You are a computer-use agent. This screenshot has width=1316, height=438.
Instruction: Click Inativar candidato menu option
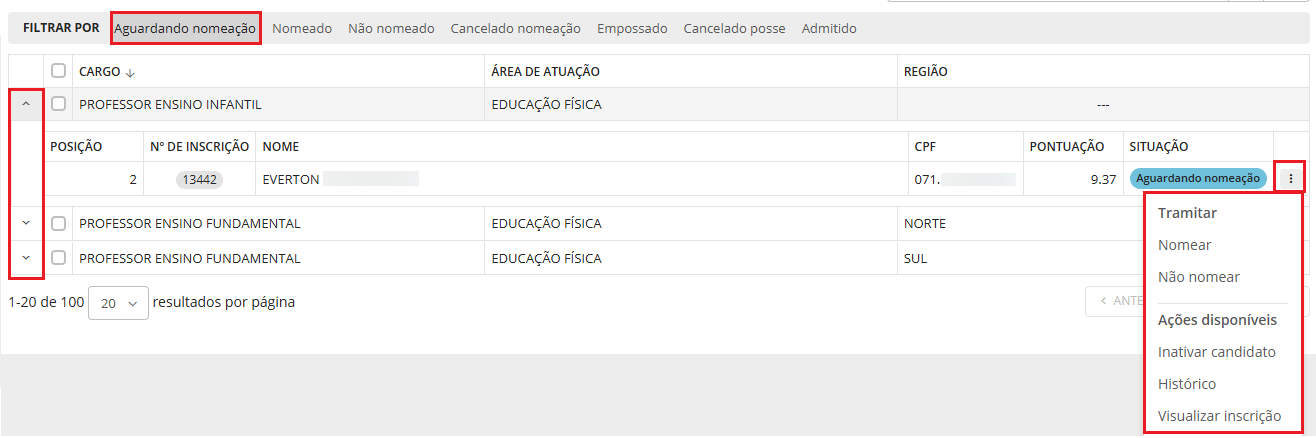pos(1216,352)
